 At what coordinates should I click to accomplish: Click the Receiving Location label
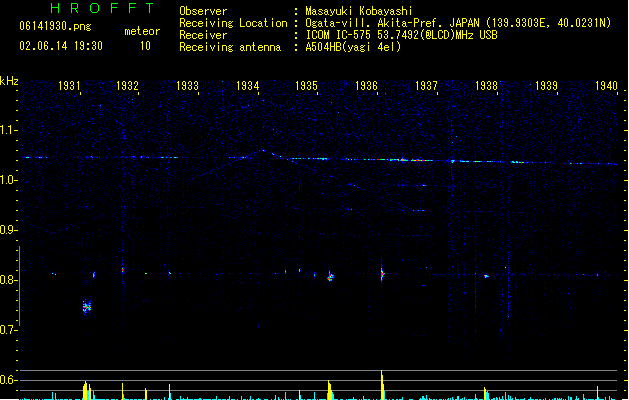pos(233,23)
